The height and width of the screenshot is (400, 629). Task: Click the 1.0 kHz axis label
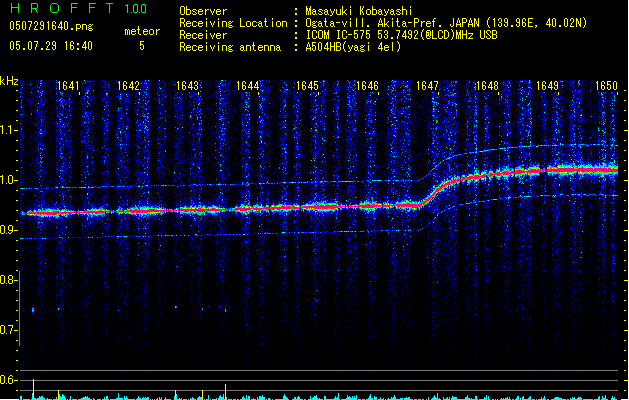tap(9, 181)
